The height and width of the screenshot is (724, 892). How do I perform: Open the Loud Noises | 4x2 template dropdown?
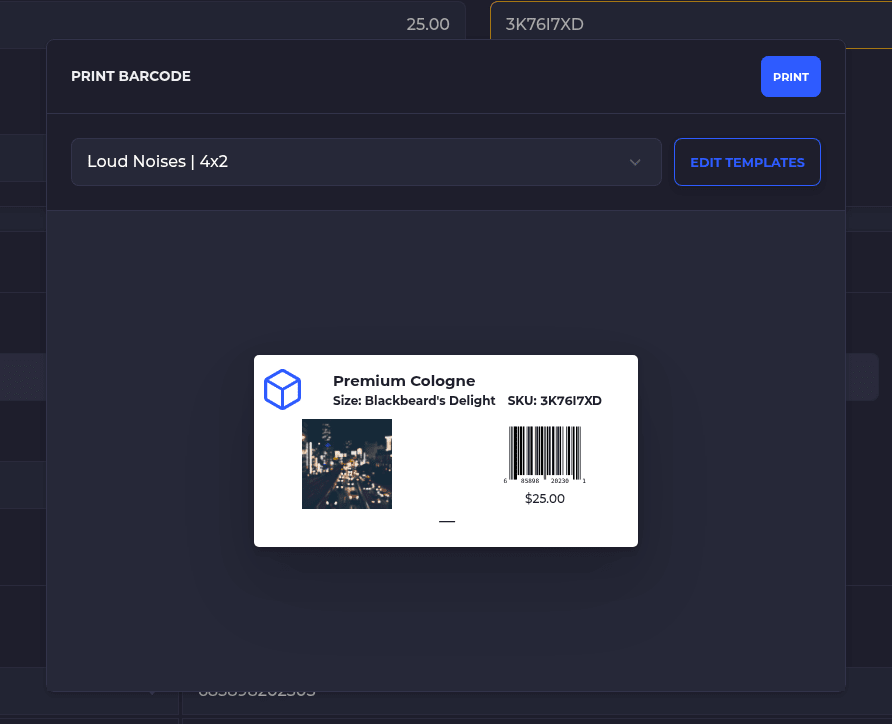(366, 162)
